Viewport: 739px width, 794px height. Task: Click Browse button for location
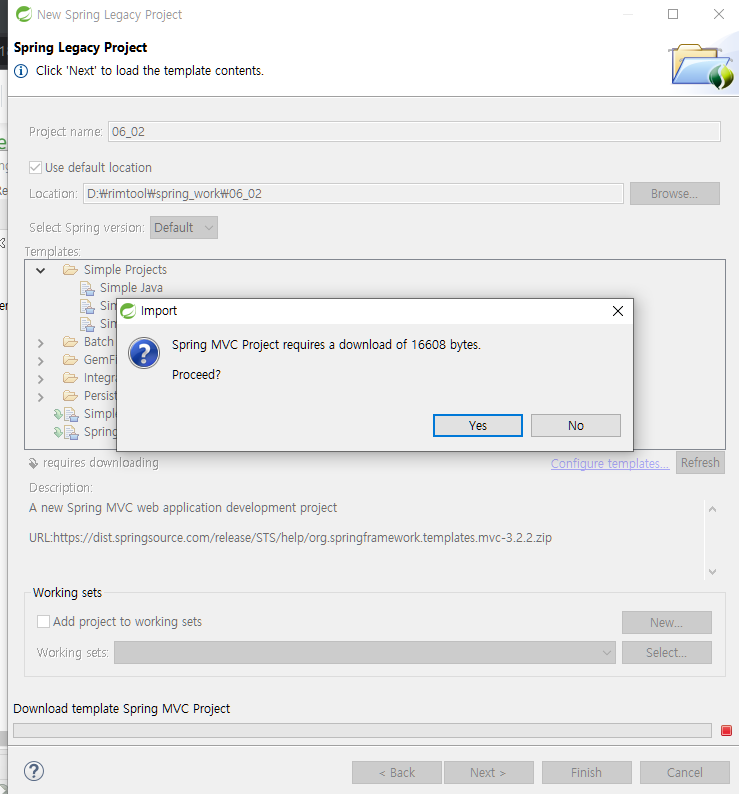(674, 193)
